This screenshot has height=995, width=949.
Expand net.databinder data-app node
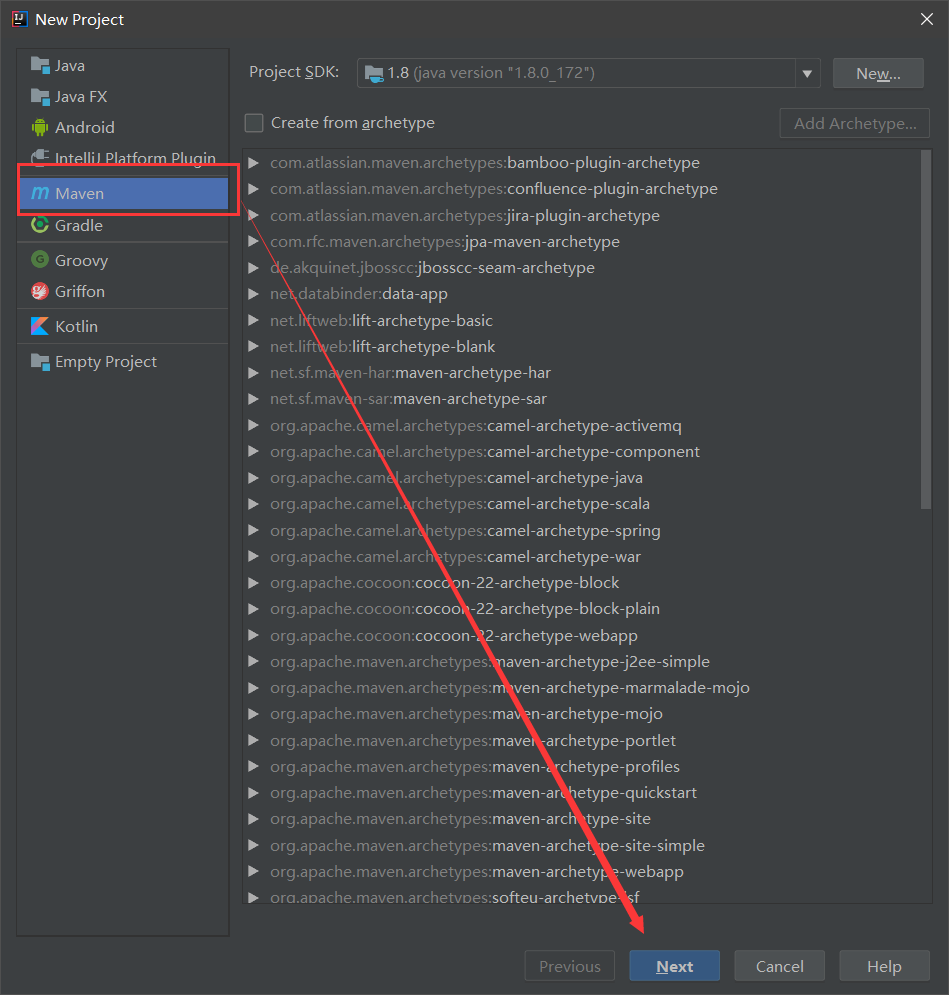pyautogui.click(x=253, y=294)
